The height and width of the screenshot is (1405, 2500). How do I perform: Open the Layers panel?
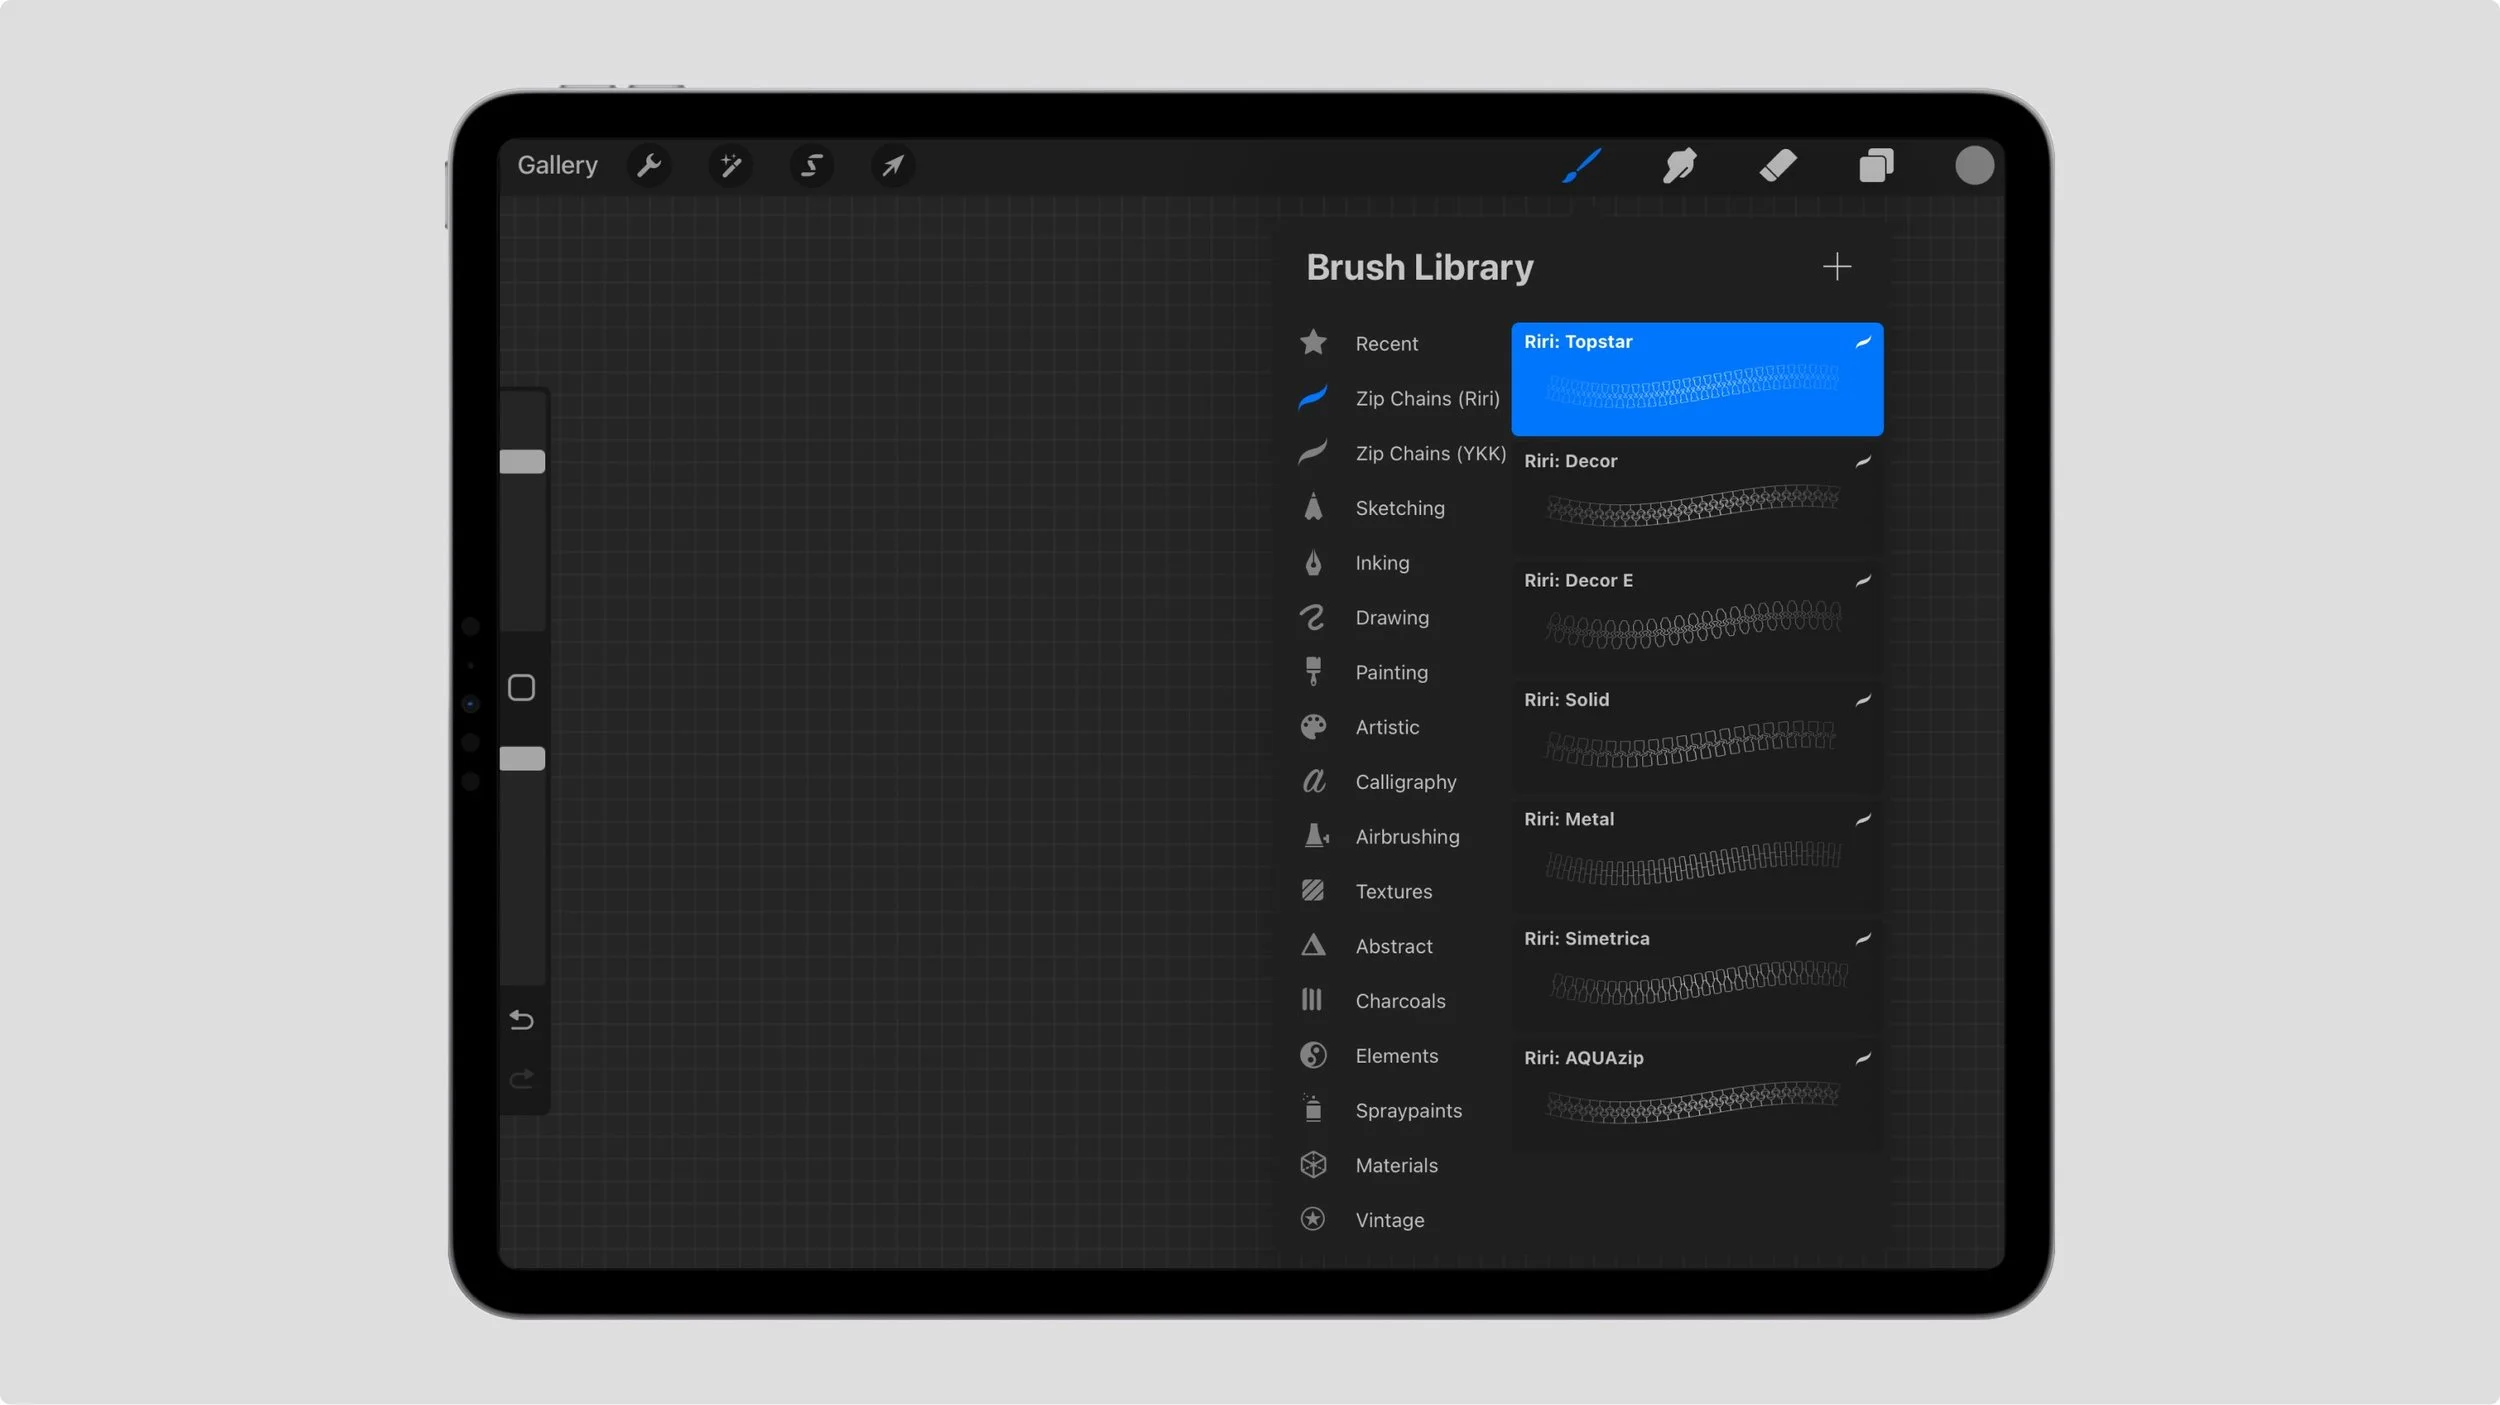[x=1876, y=165]
